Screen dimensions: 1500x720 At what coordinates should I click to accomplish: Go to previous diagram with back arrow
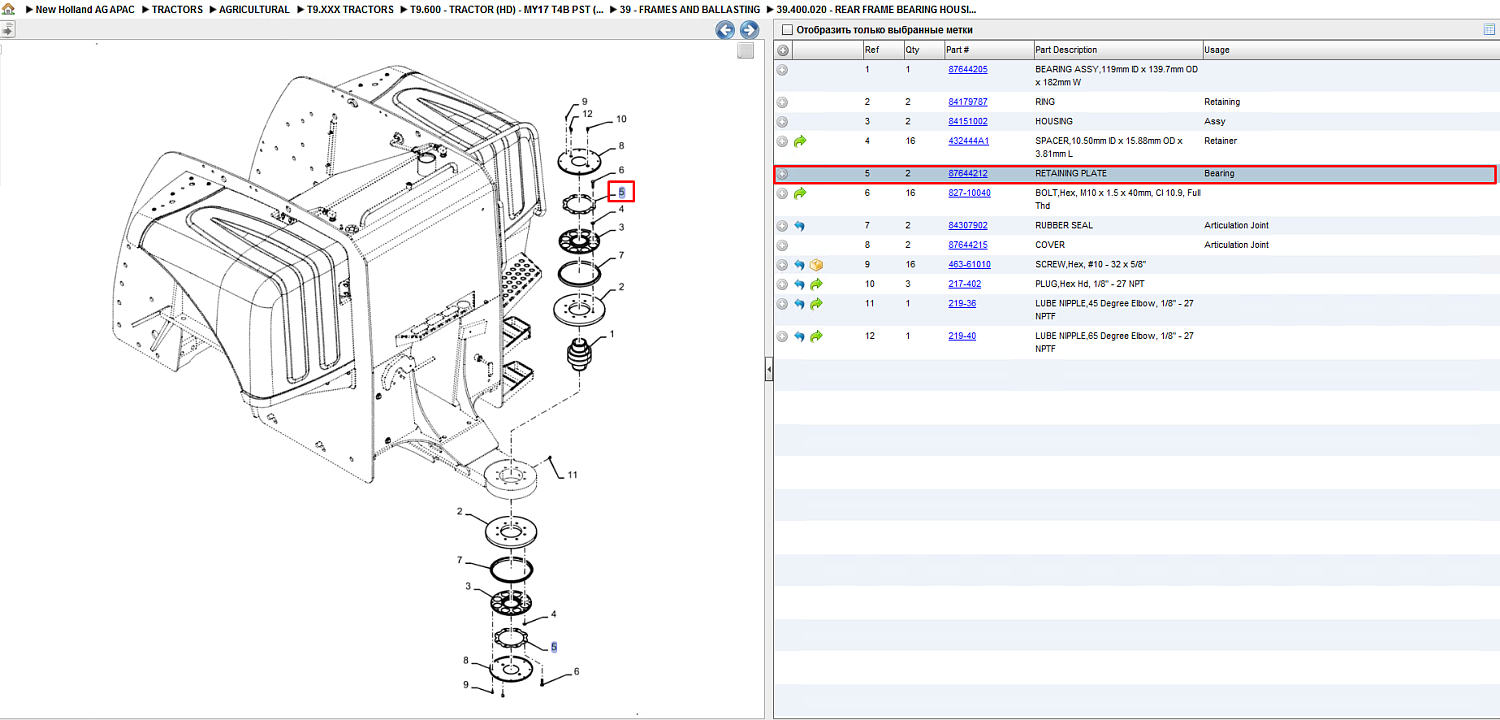click(x=725, y=30)
